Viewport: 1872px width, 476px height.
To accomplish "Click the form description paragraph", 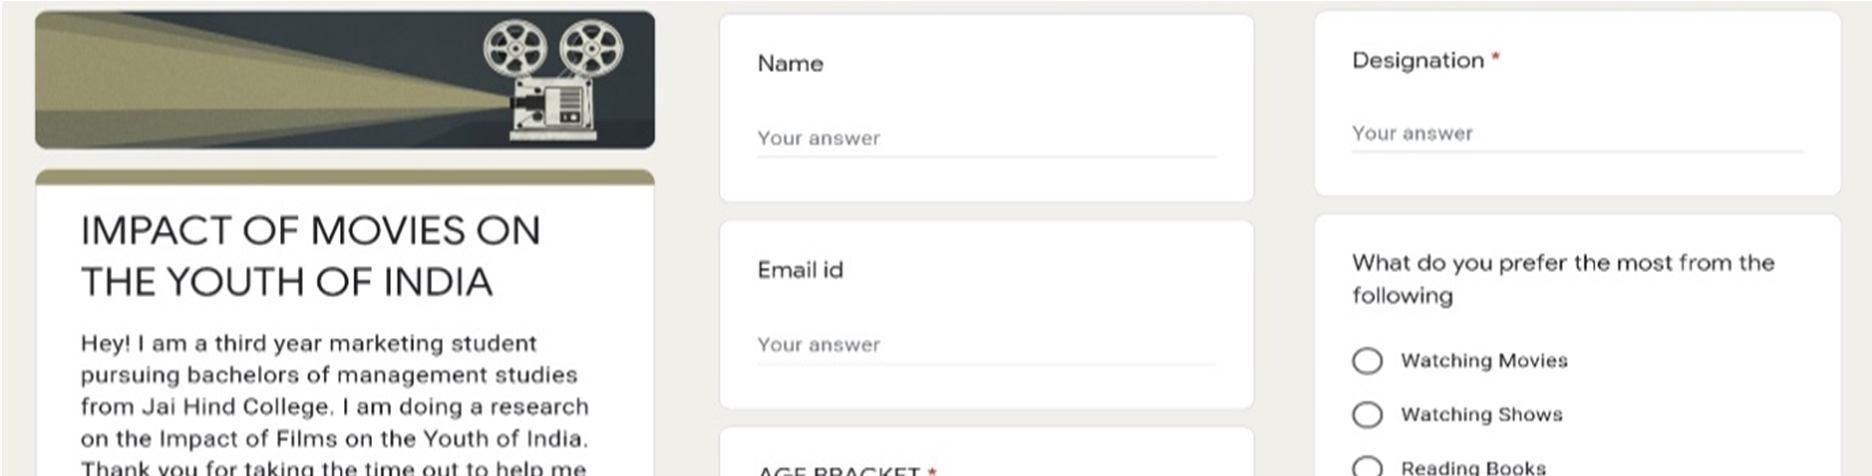I will click(x=335, y=405).
